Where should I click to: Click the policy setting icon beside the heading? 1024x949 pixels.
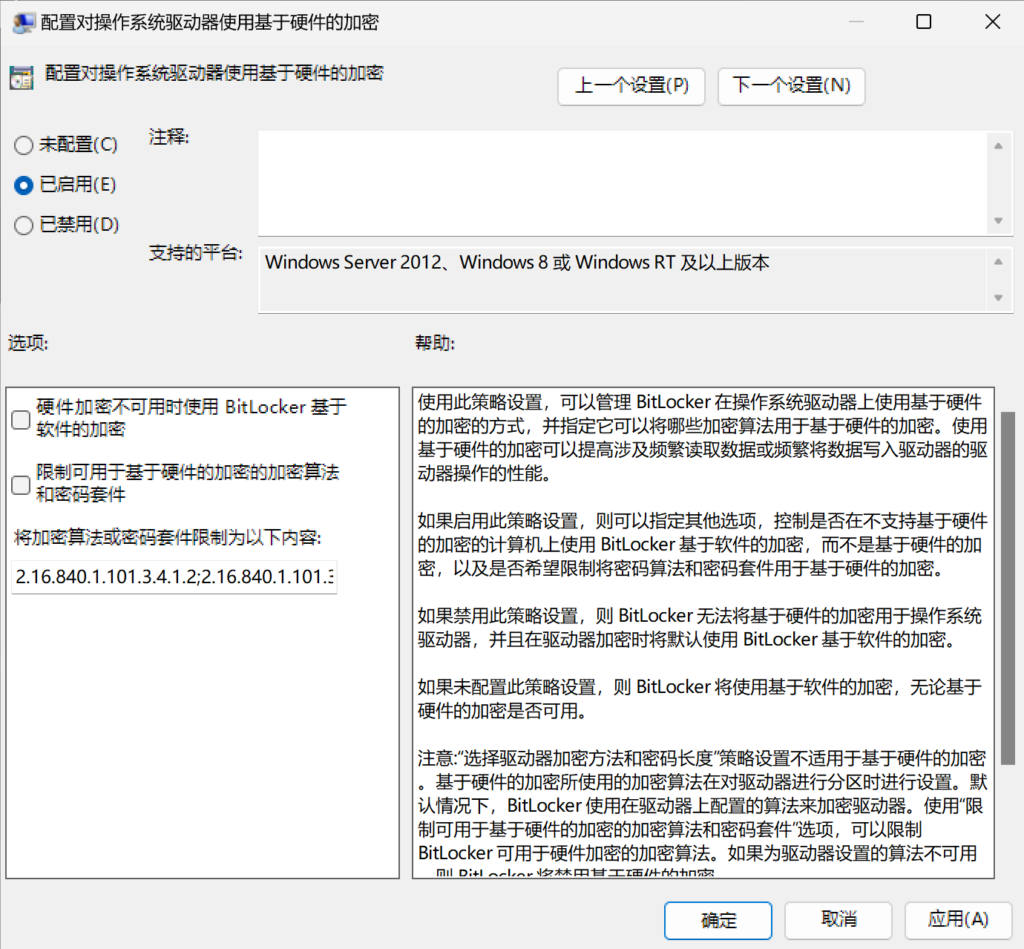tap(21, 77)
